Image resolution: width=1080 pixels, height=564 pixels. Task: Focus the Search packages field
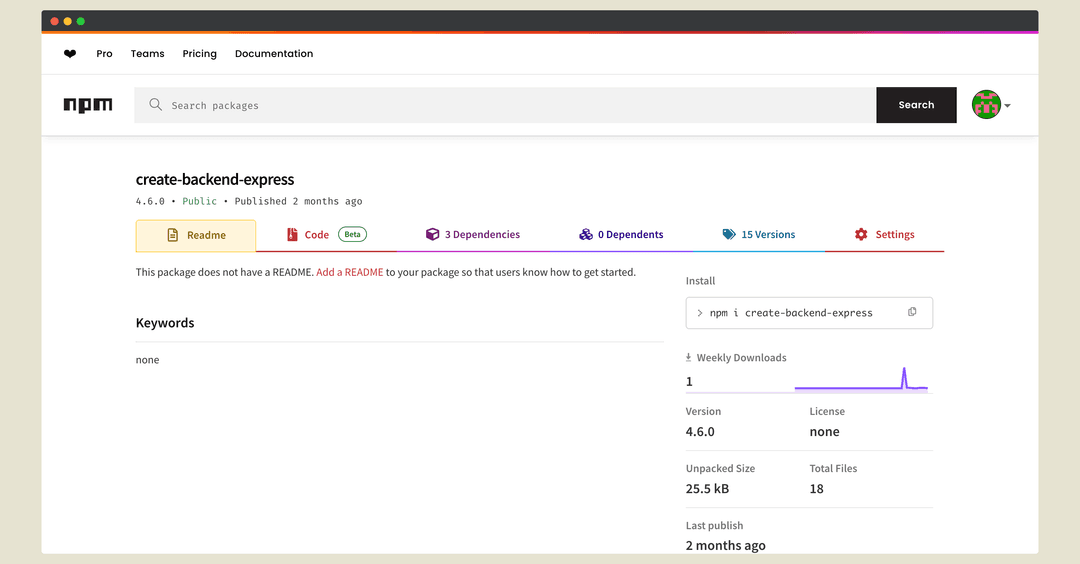(505, 105)
